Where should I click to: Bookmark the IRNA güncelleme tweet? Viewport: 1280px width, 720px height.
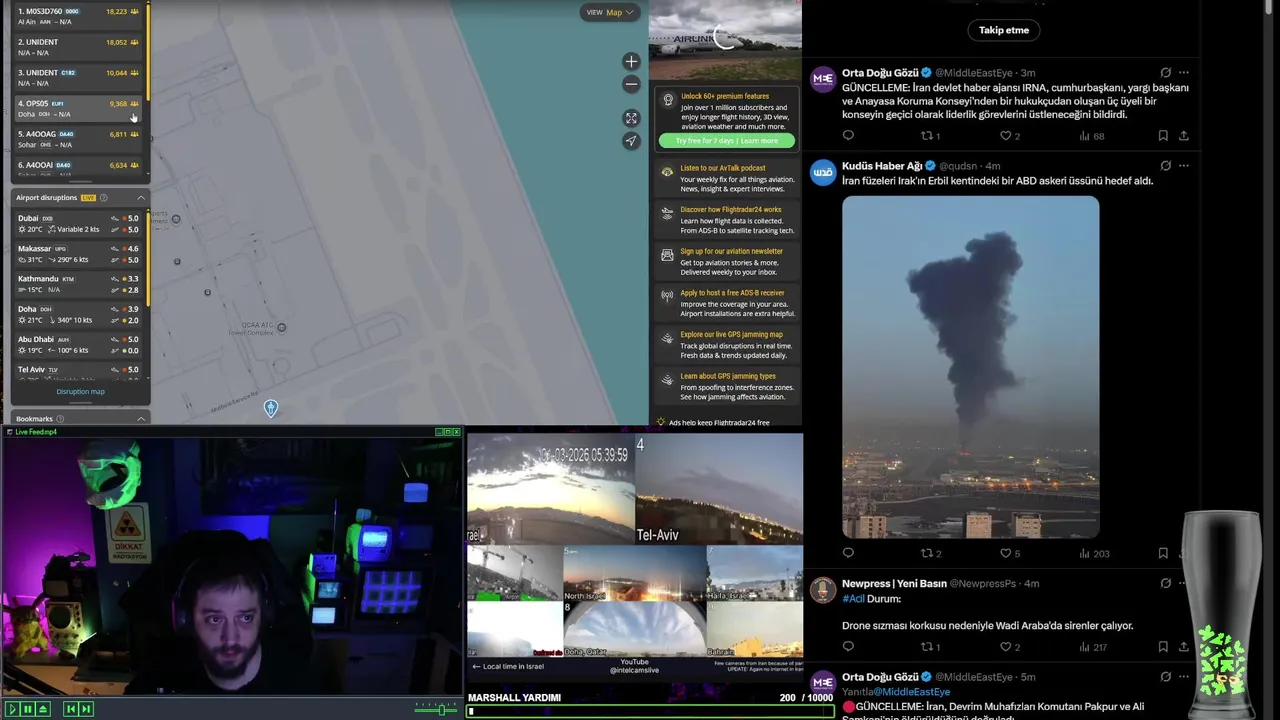(1162, 136)
